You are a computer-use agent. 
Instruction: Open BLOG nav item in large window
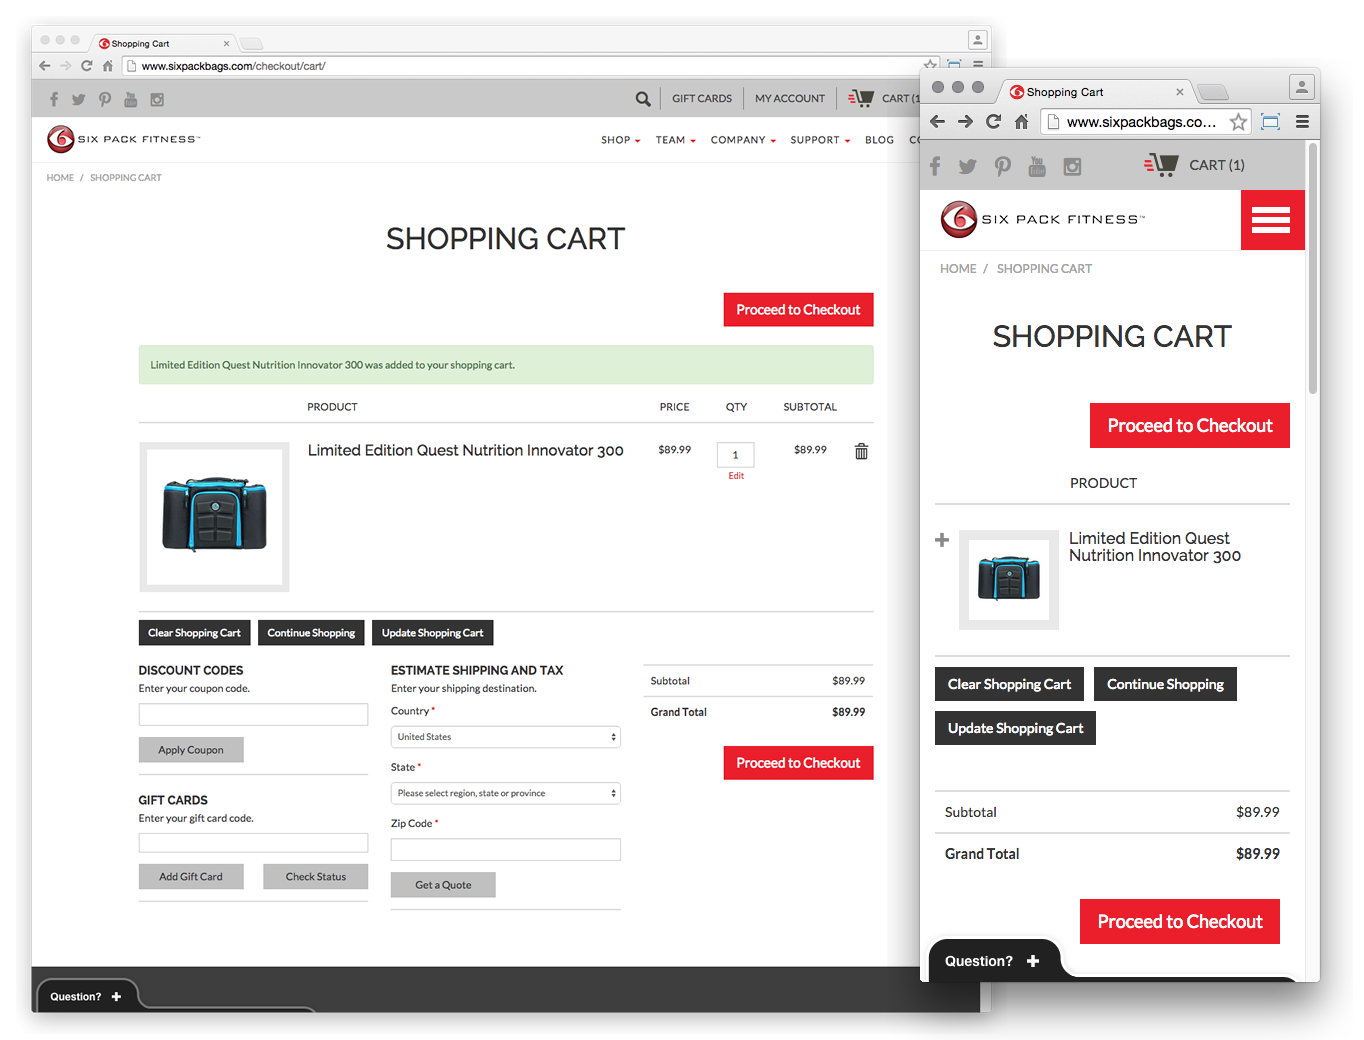click(879, 140)
